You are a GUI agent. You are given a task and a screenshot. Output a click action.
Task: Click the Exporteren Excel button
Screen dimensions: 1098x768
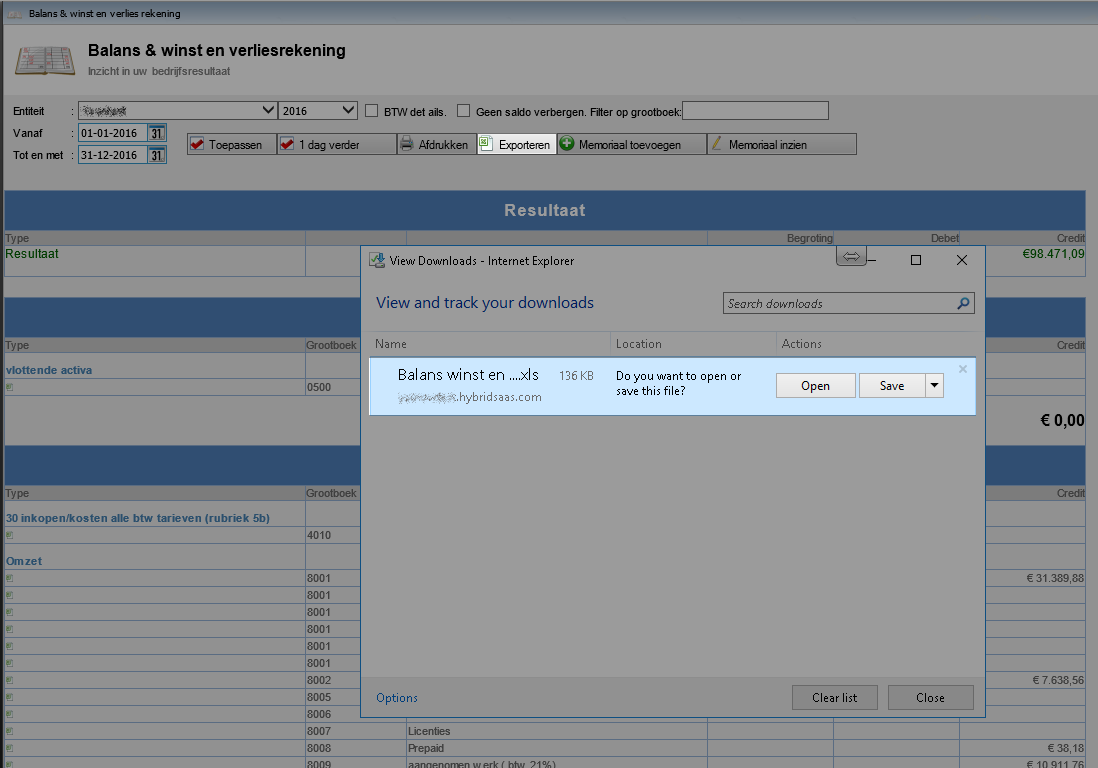pos(516,145)
